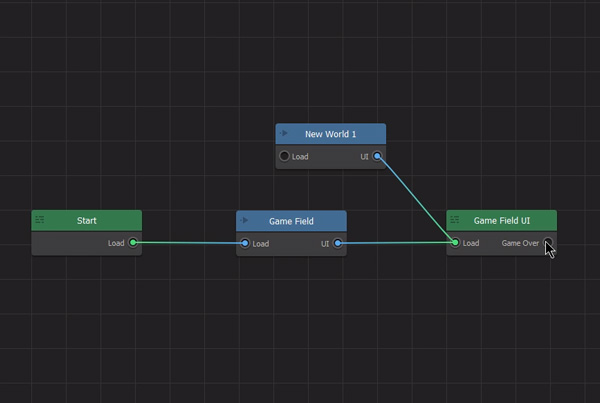The width and height of the screenshot is (600, 403).
Task: Click the 'UI' label on New World 1 node
Action: 364,157
